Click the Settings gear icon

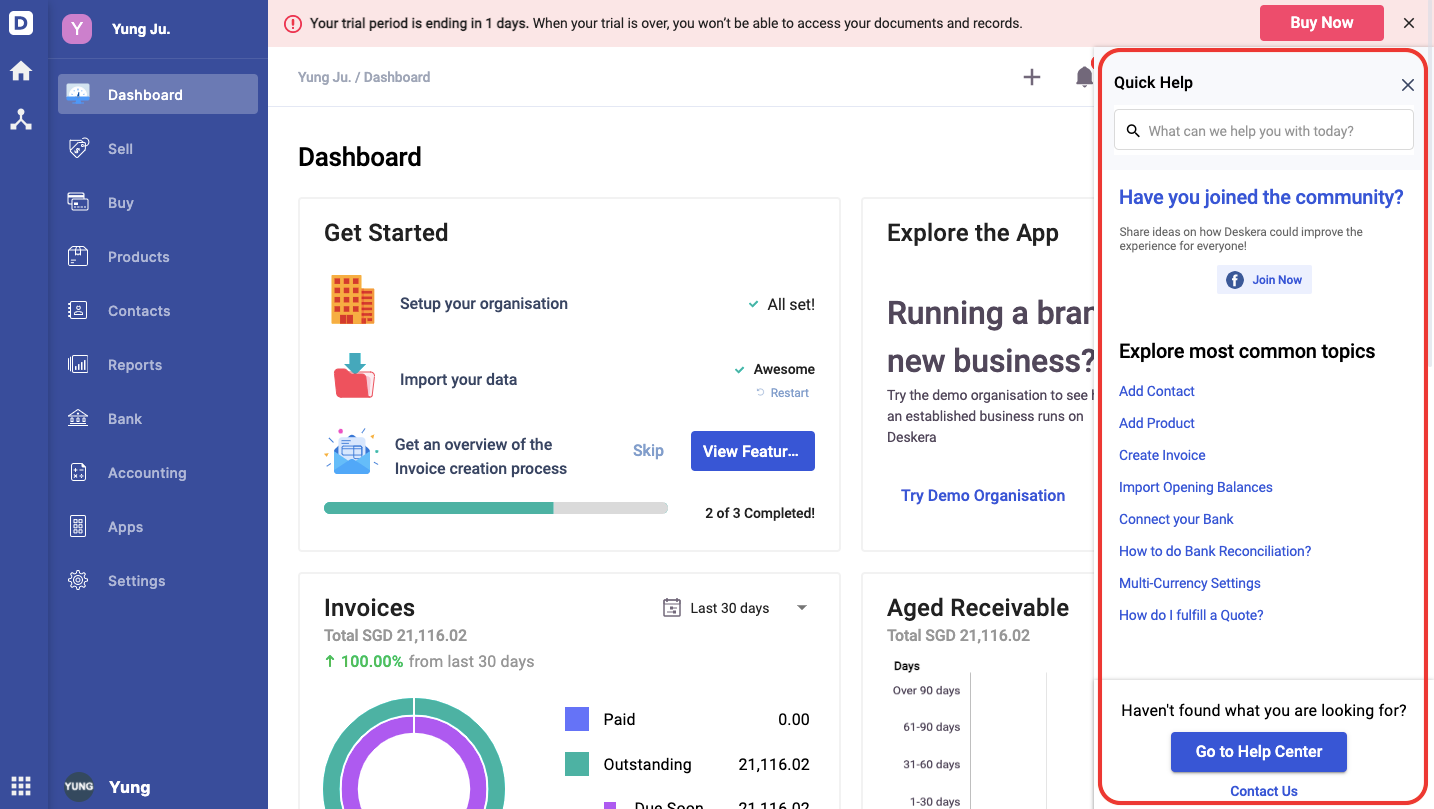pyautogui.click(x=78, y=580)
